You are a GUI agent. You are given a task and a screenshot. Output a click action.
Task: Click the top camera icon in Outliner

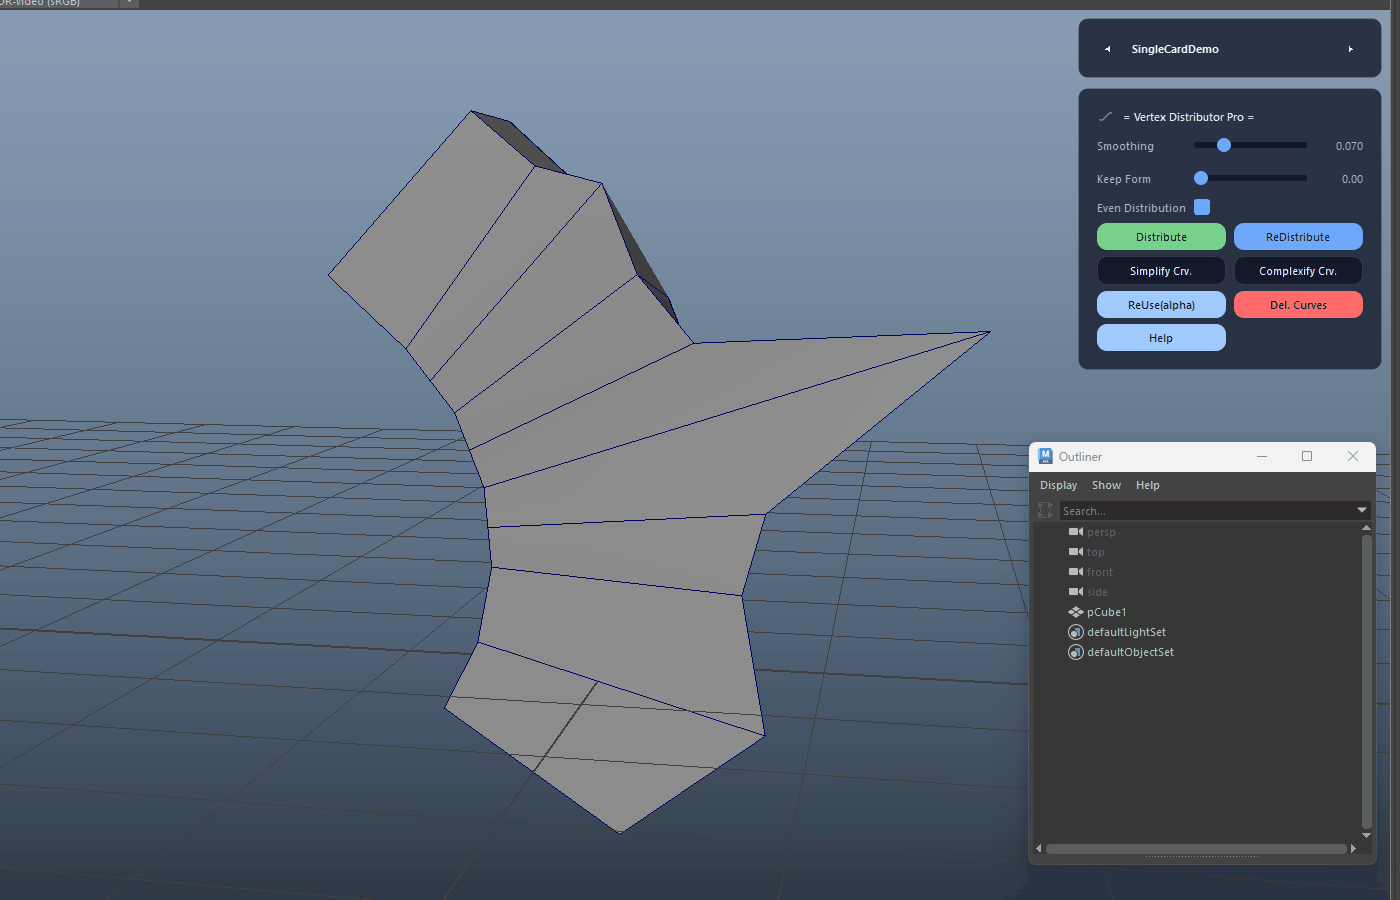click(1076, 552)
